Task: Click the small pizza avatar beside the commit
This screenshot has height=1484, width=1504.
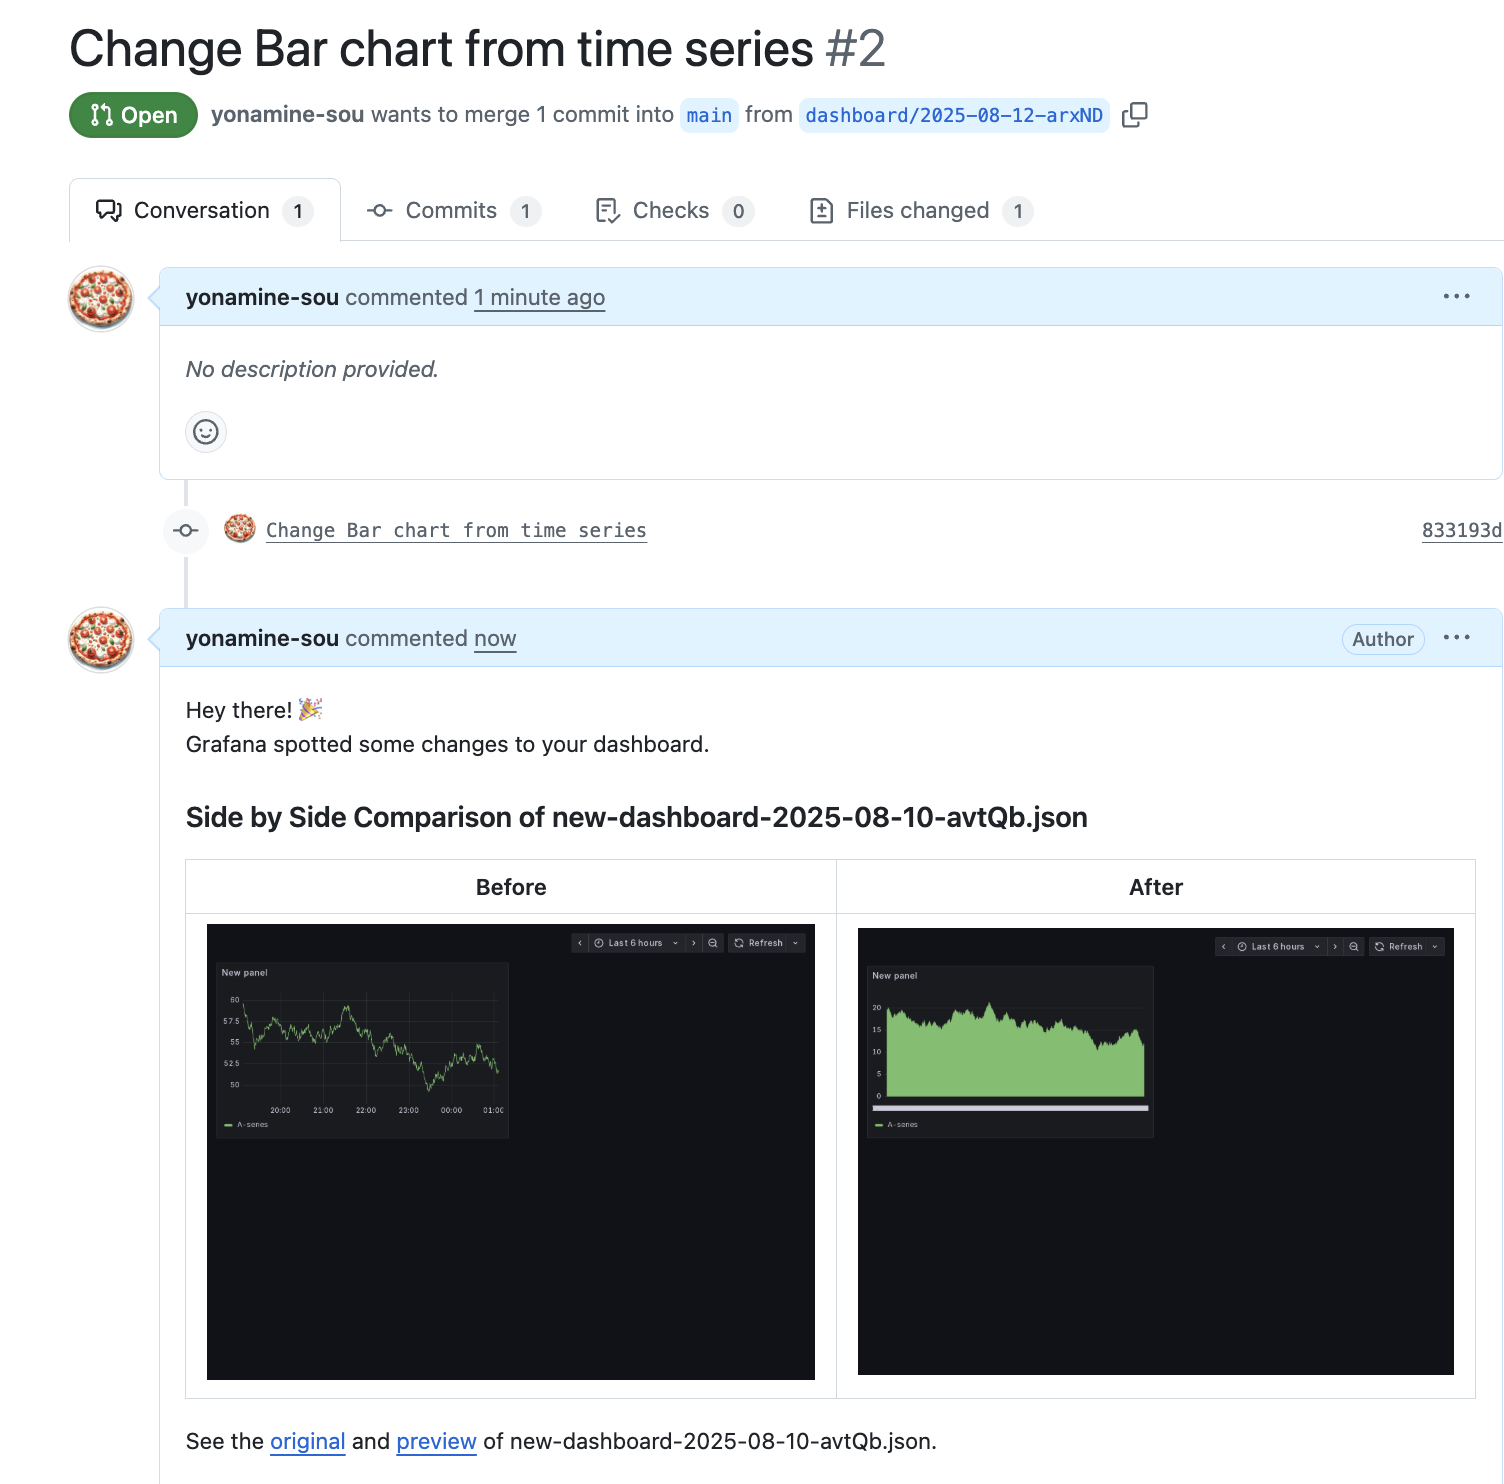Action: click(240, 528)
